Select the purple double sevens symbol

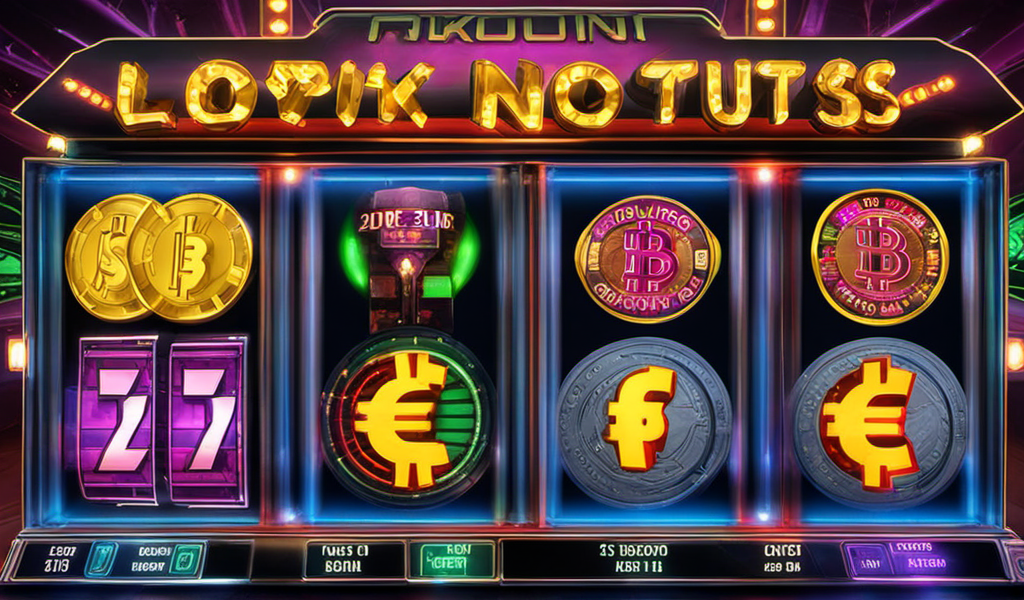pyautogui.click(x=163, y=420)
